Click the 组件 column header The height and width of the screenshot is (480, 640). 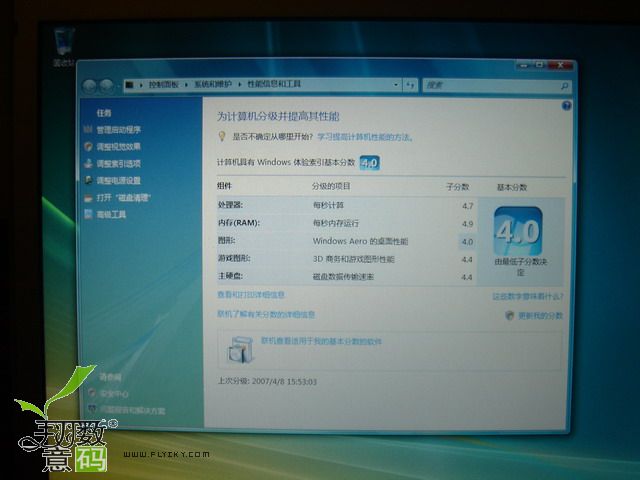[x=224, y=186]
